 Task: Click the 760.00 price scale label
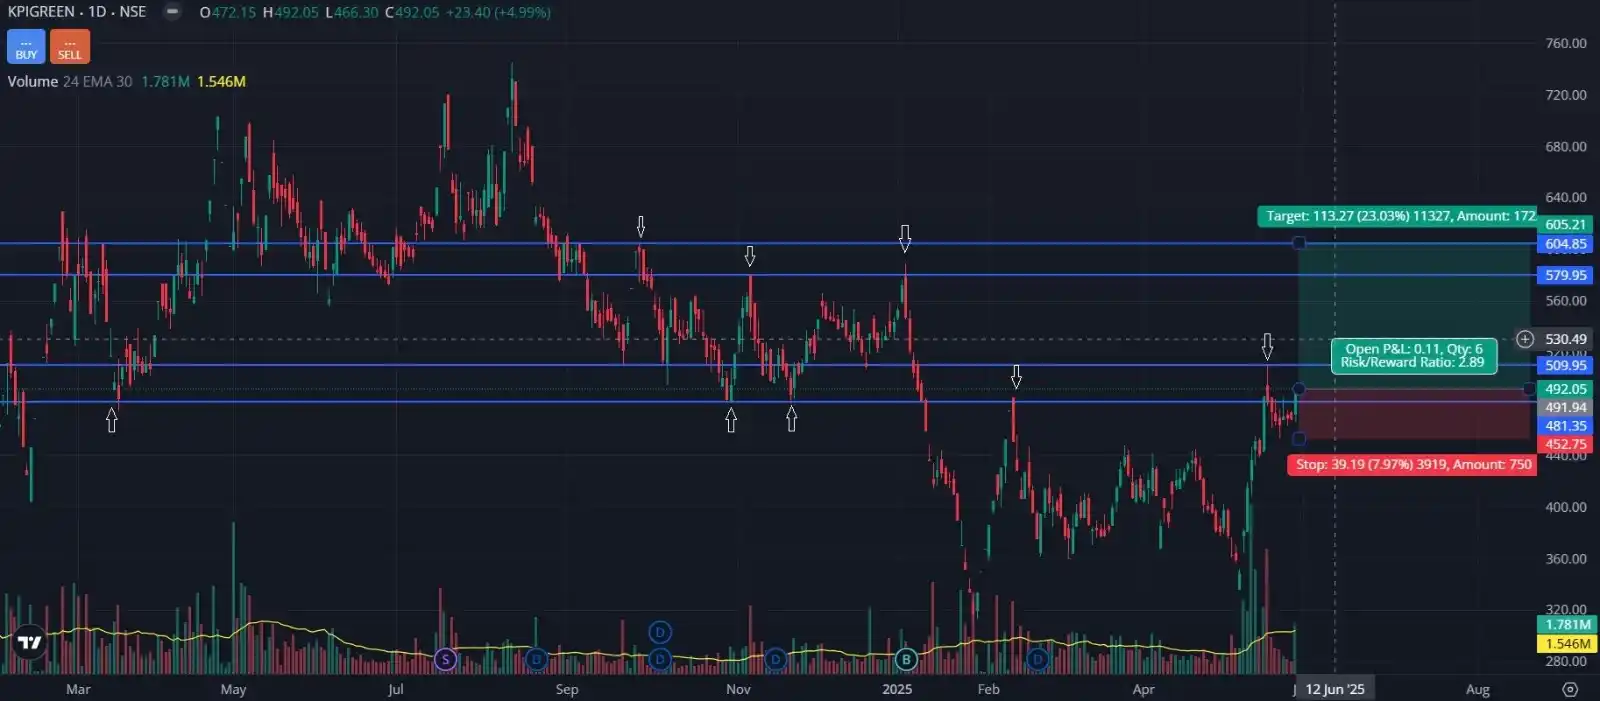1565,43
